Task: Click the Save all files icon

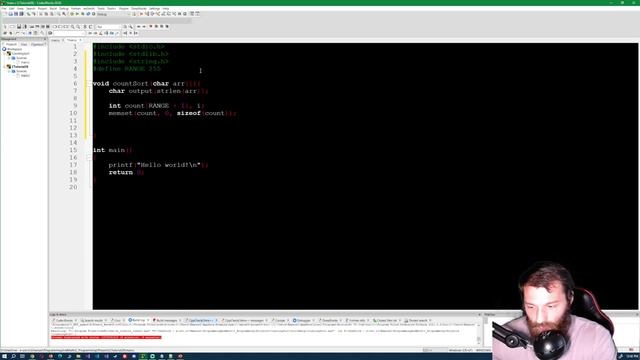Action: coord(21,14)
